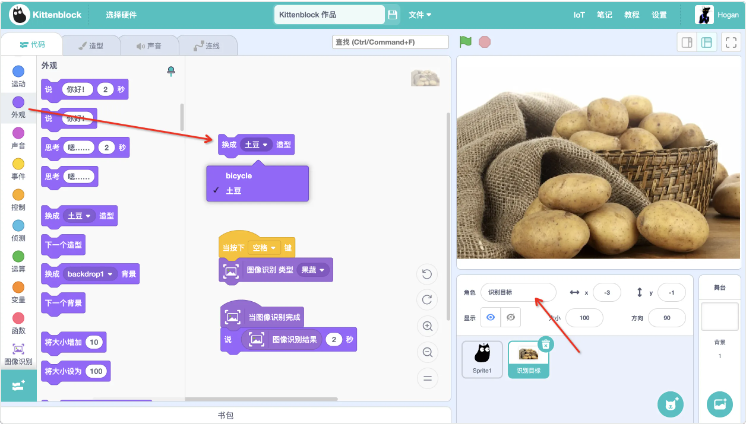Click 选择硬件 in the top bar
This screenshot has width=746, height=425.
[x=124, y=15]
